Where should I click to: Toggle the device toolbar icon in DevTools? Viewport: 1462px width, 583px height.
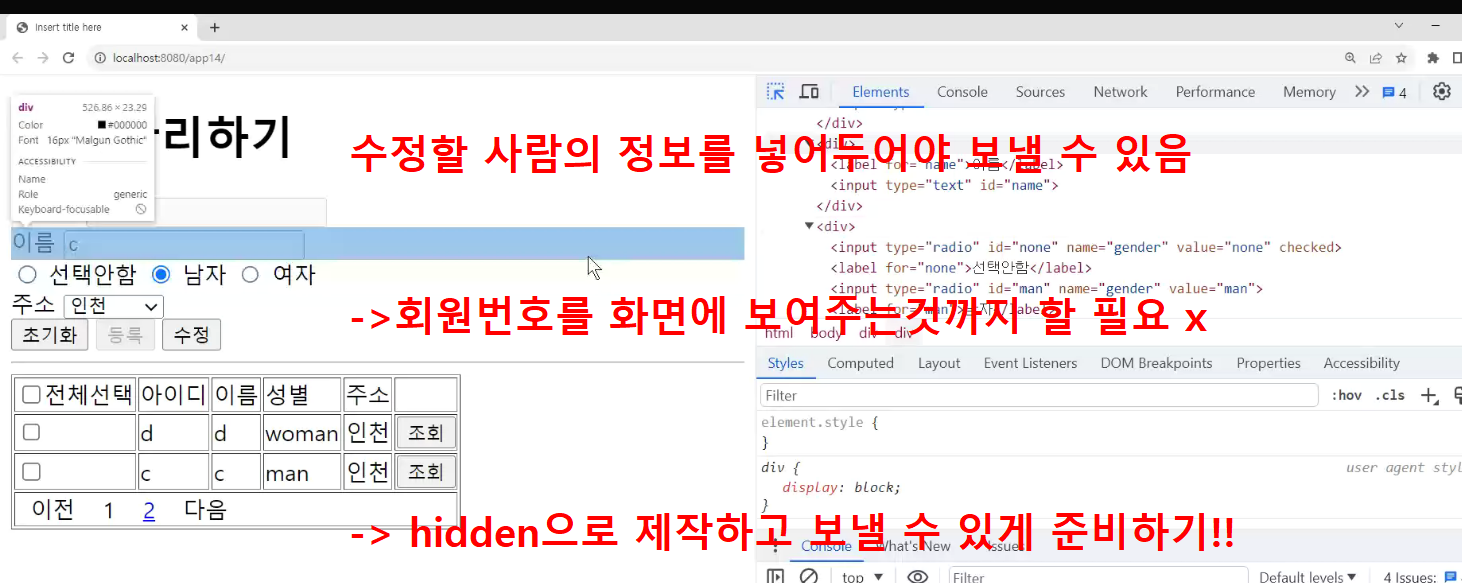809,92
